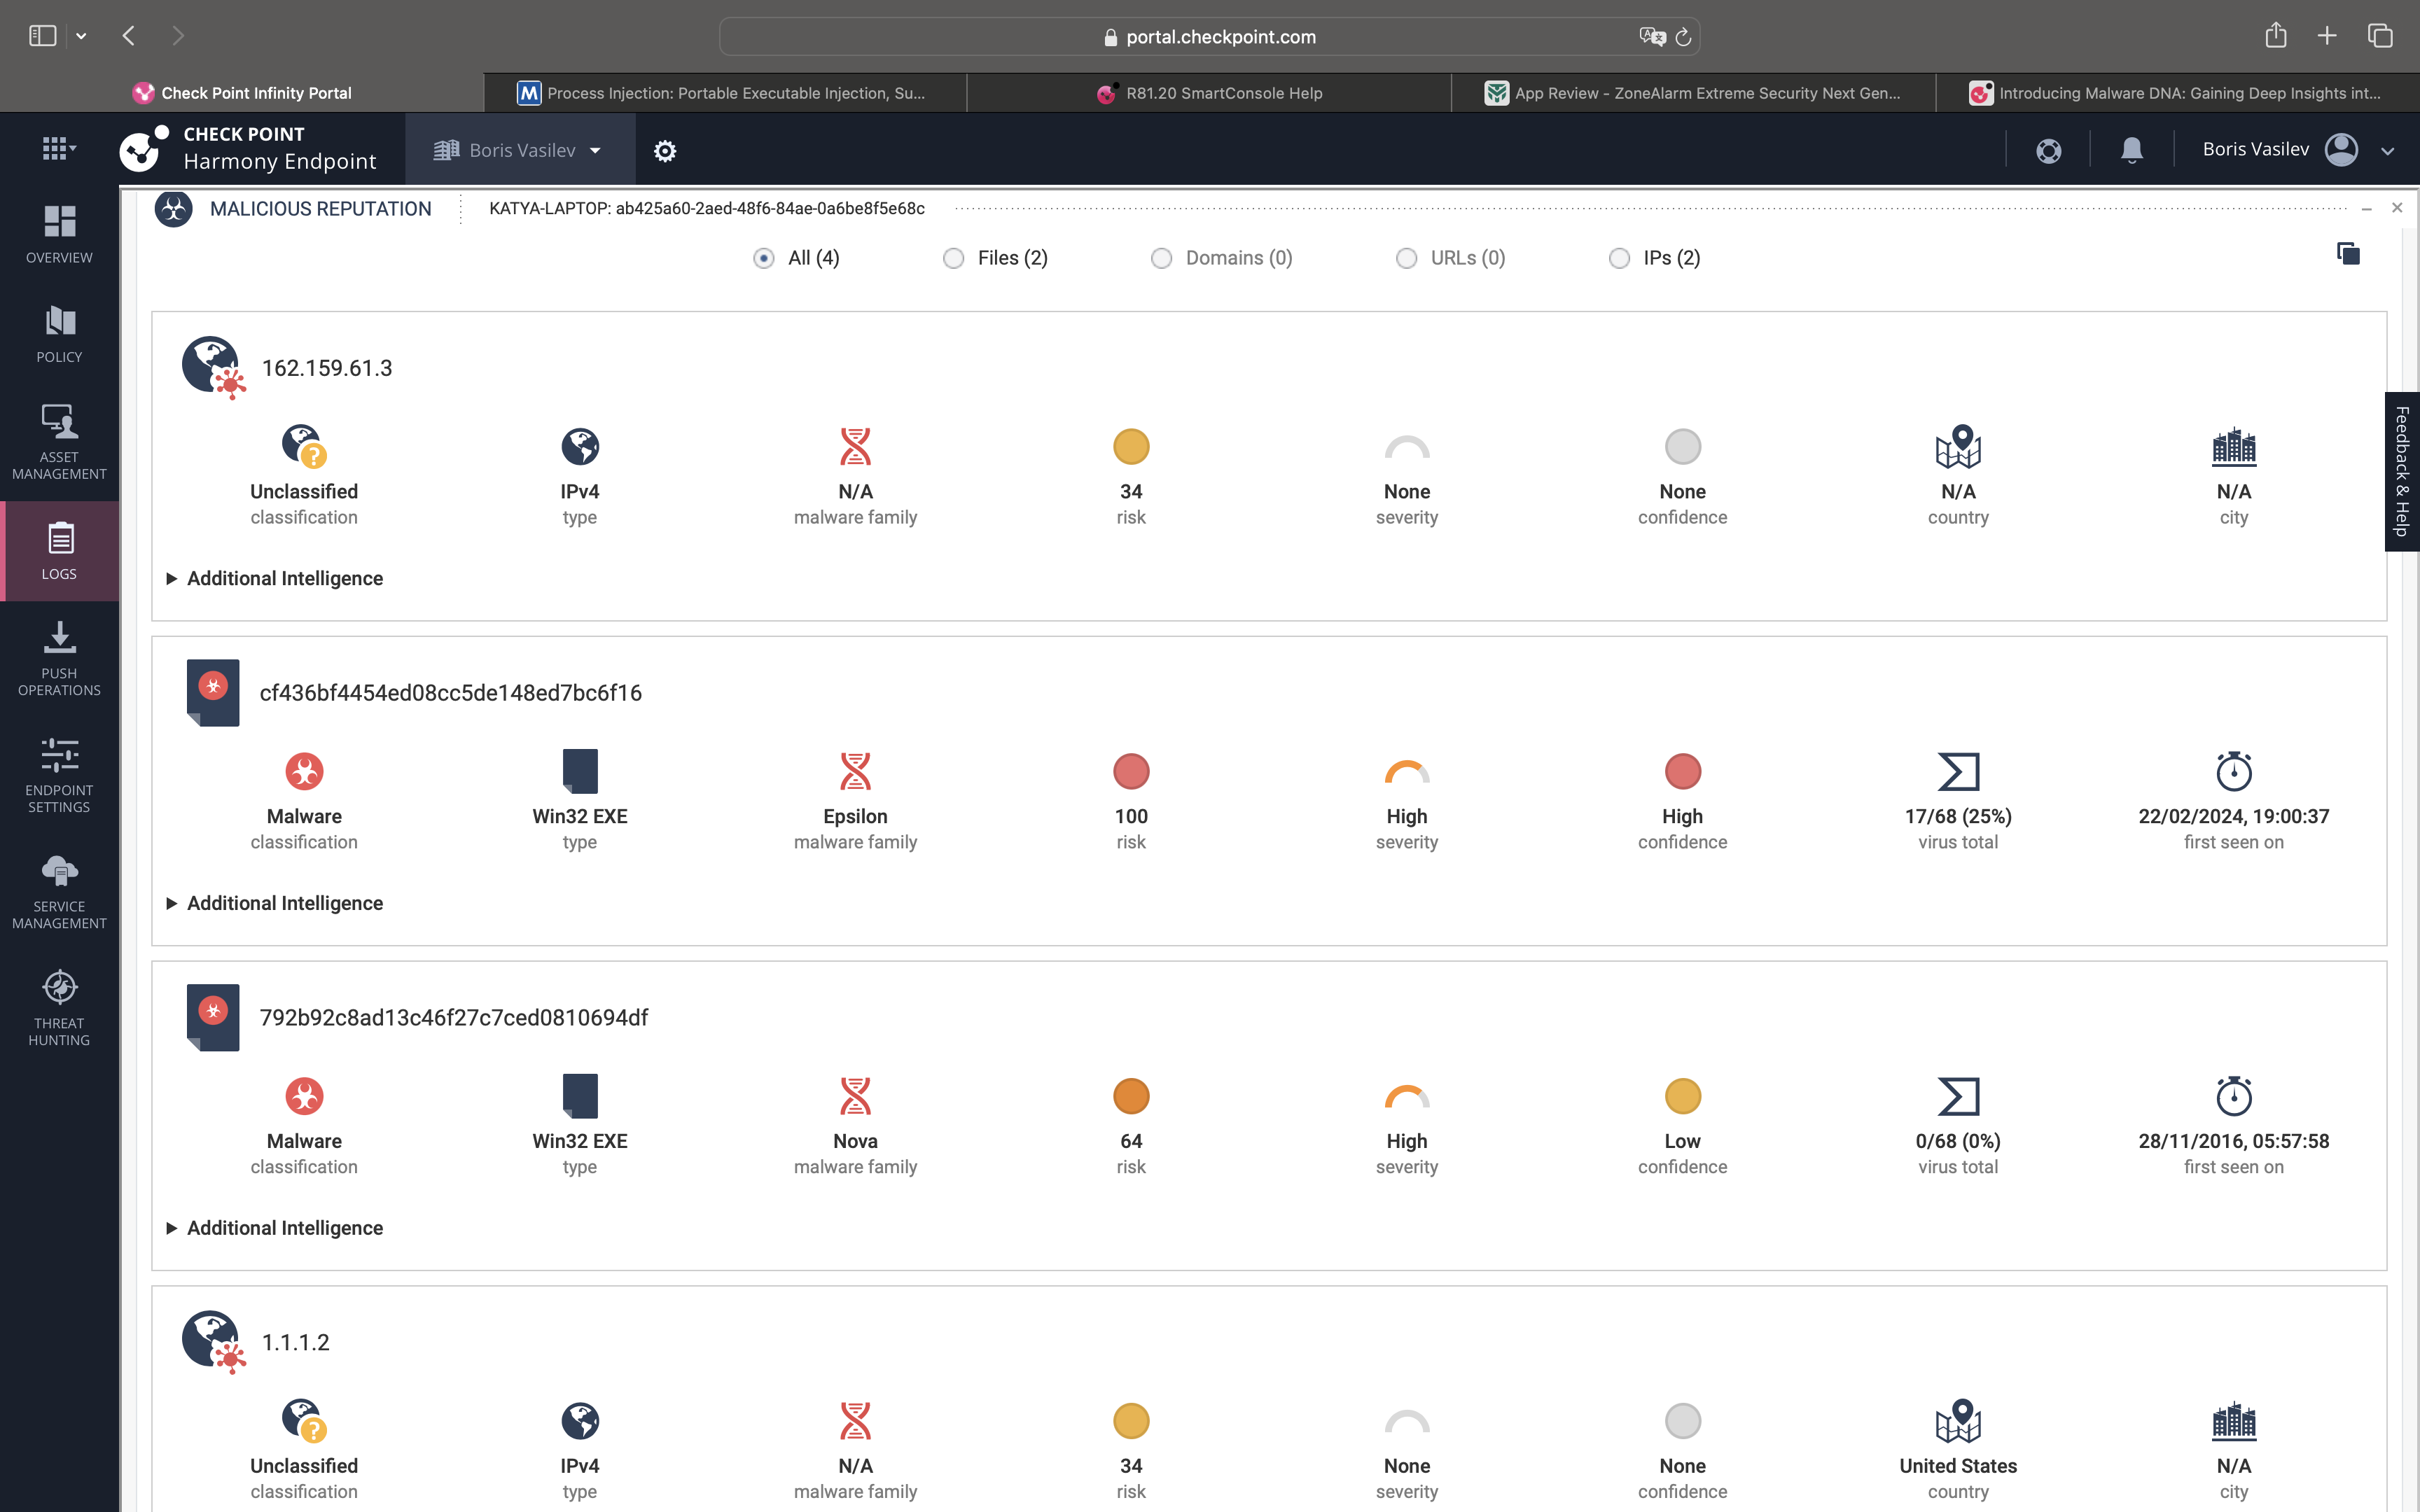
Task: Click the KATYA-LAPTOP identifier text
Action: pos(706,208)
